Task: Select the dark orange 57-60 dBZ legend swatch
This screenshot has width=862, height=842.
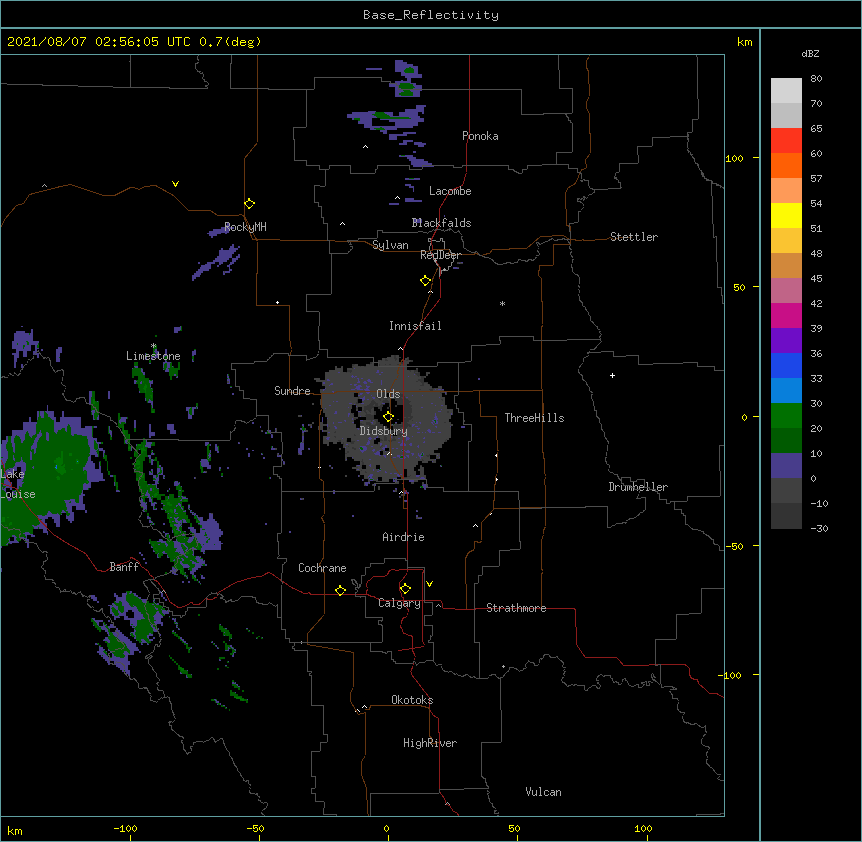Action: pos(786,165)
